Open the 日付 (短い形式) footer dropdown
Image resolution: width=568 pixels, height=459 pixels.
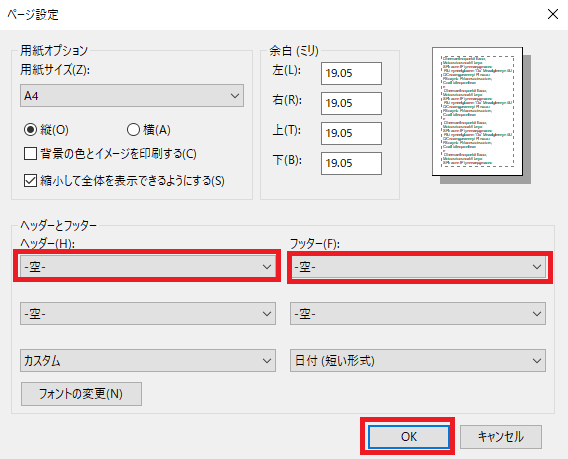418,360
